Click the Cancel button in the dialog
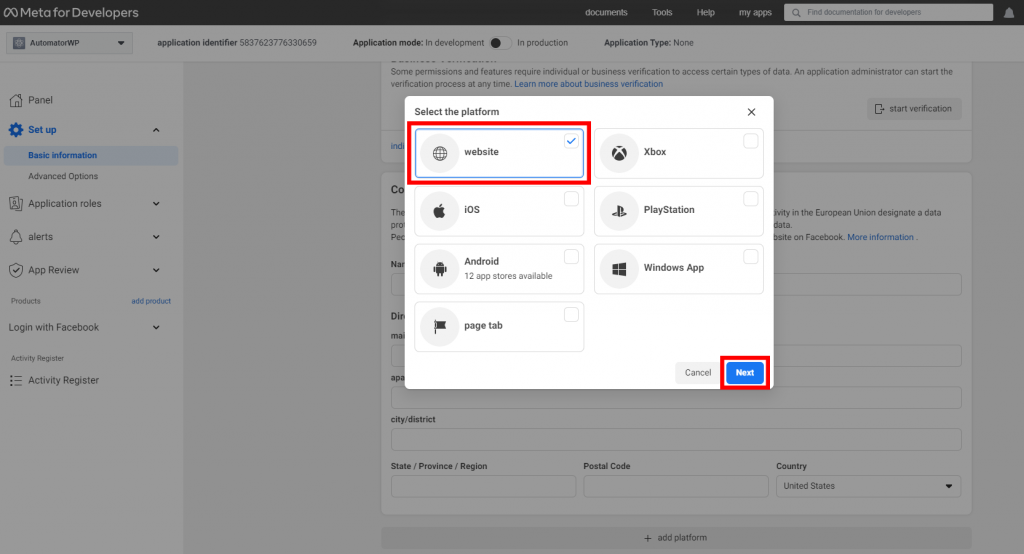This screenshot has width=1024, height=554. click(697, 373)
